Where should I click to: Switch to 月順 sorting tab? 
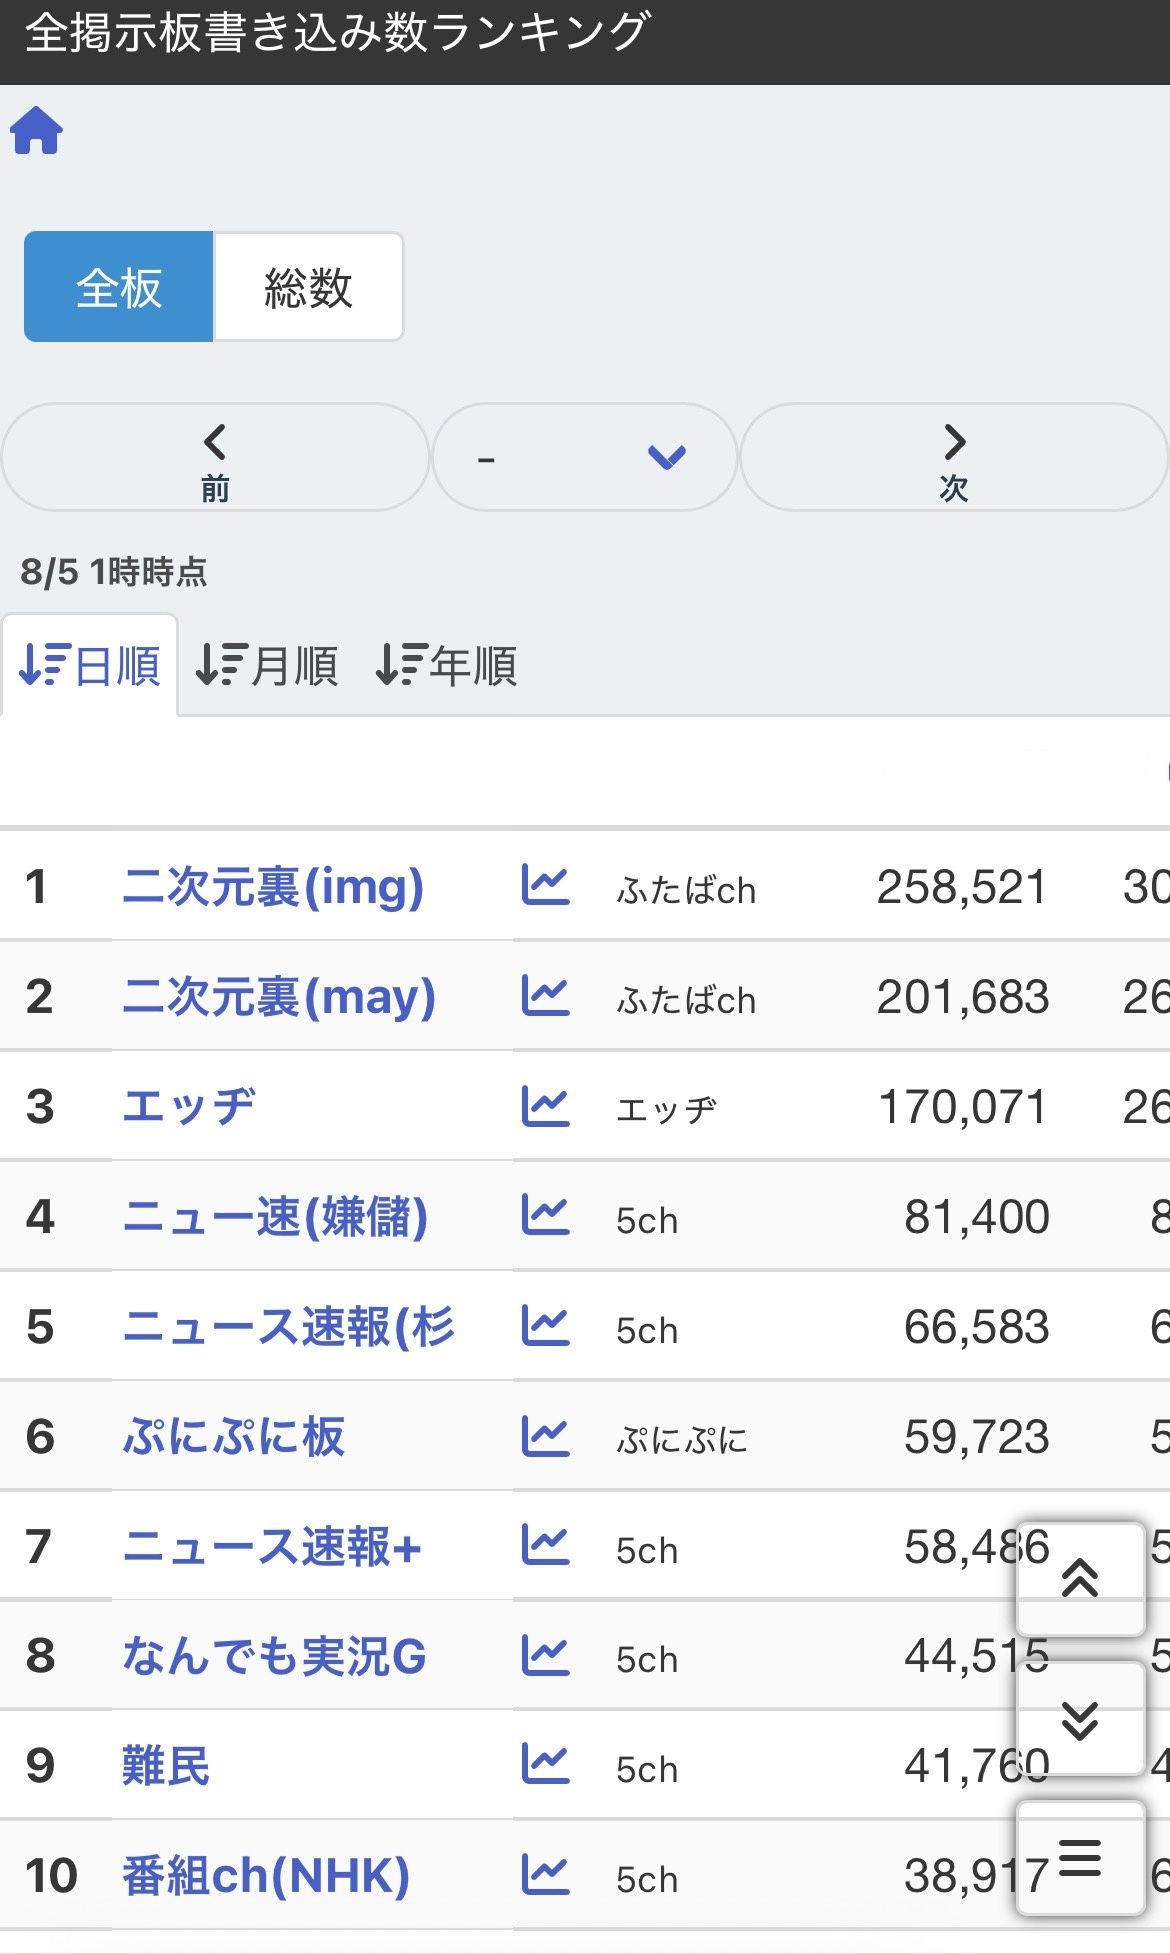pos(267,665)
